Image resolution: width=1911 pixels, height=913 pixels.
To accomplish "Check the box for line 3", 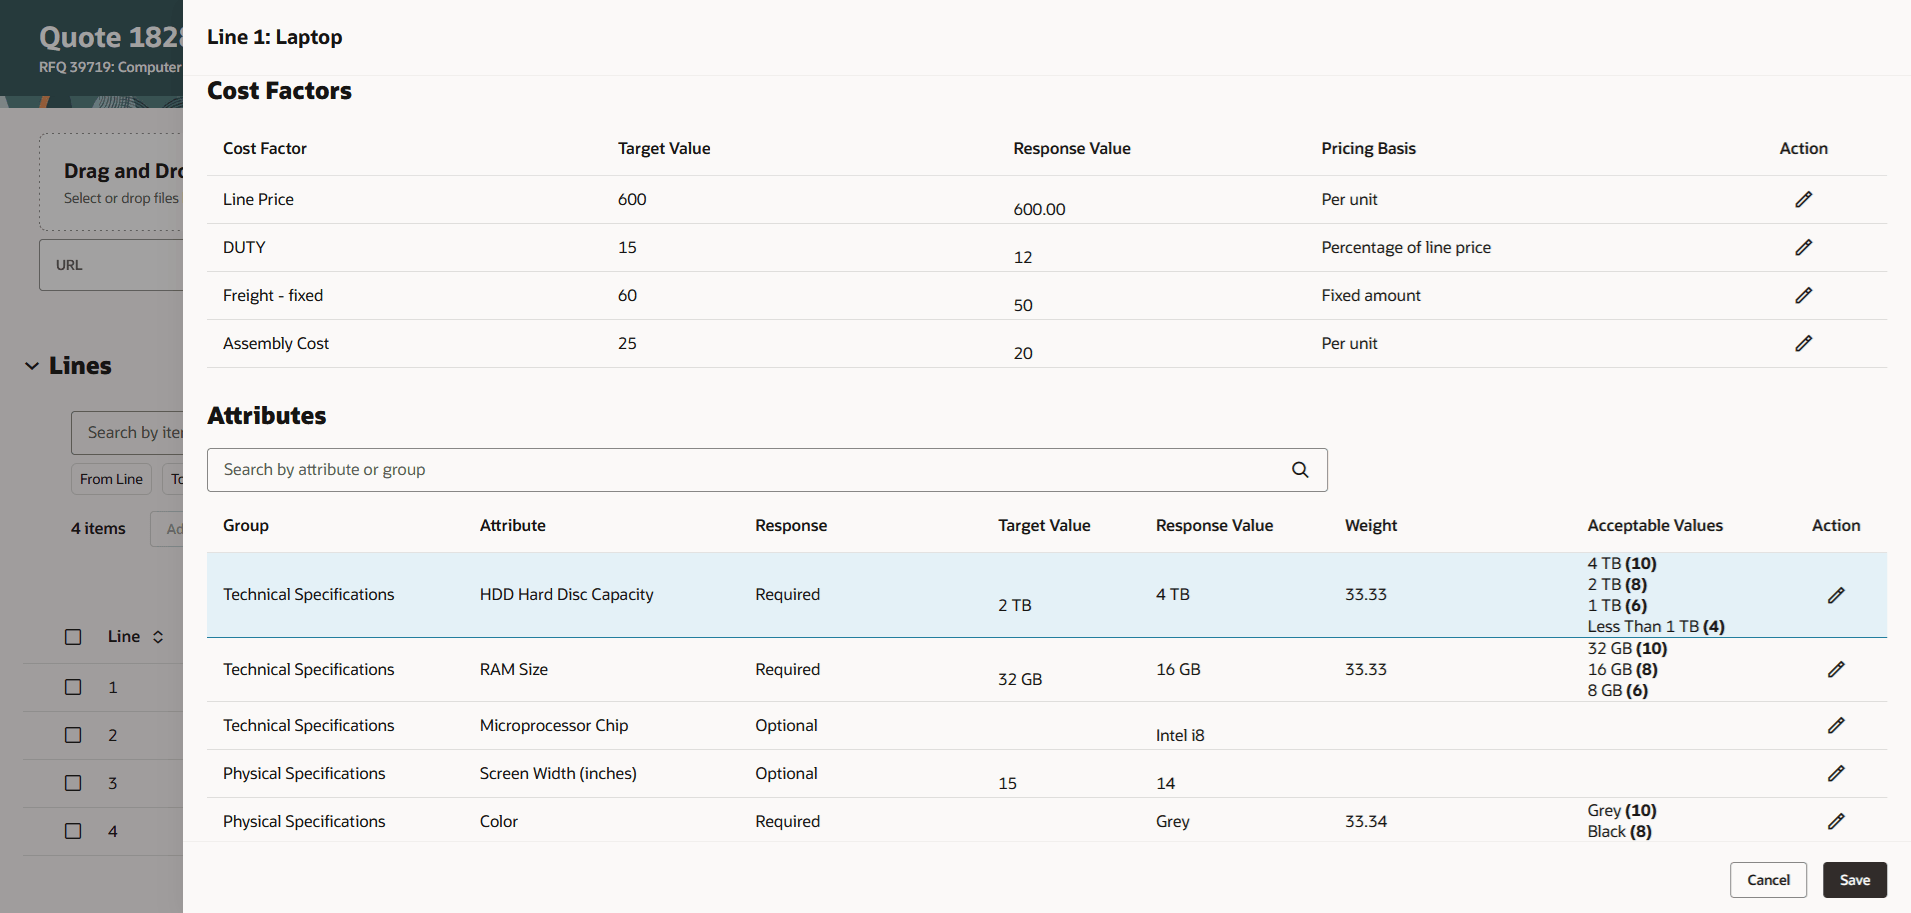I will [73, 783].
